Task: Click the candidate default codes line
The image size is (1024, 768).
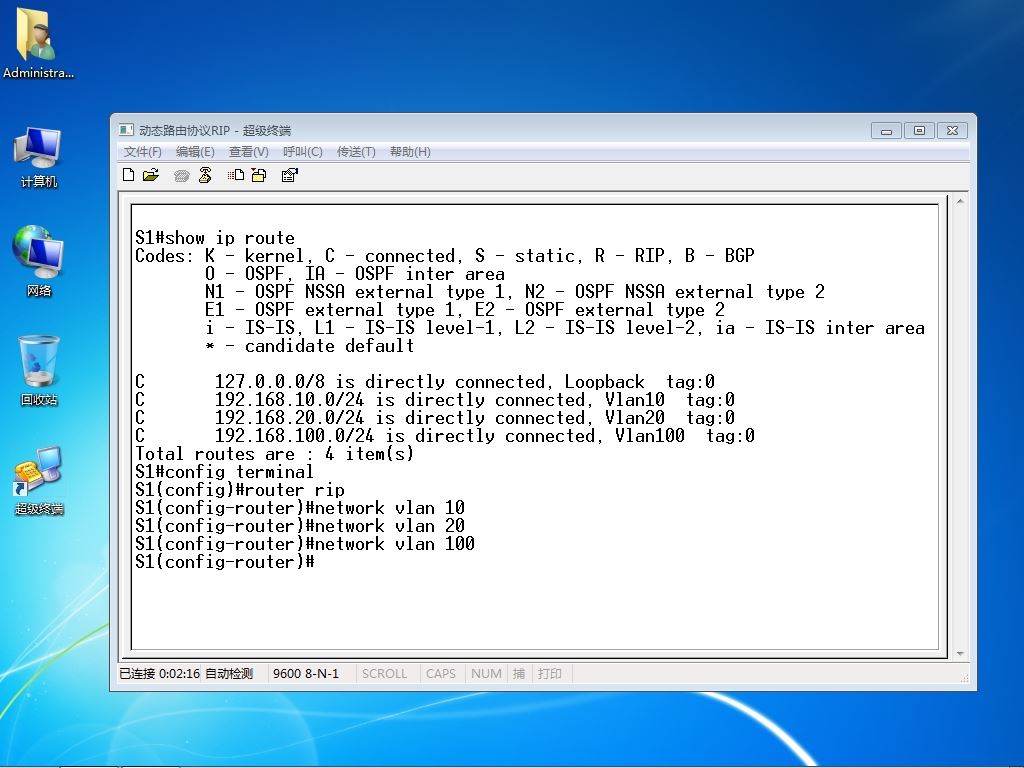Action: tap(310, 345)
